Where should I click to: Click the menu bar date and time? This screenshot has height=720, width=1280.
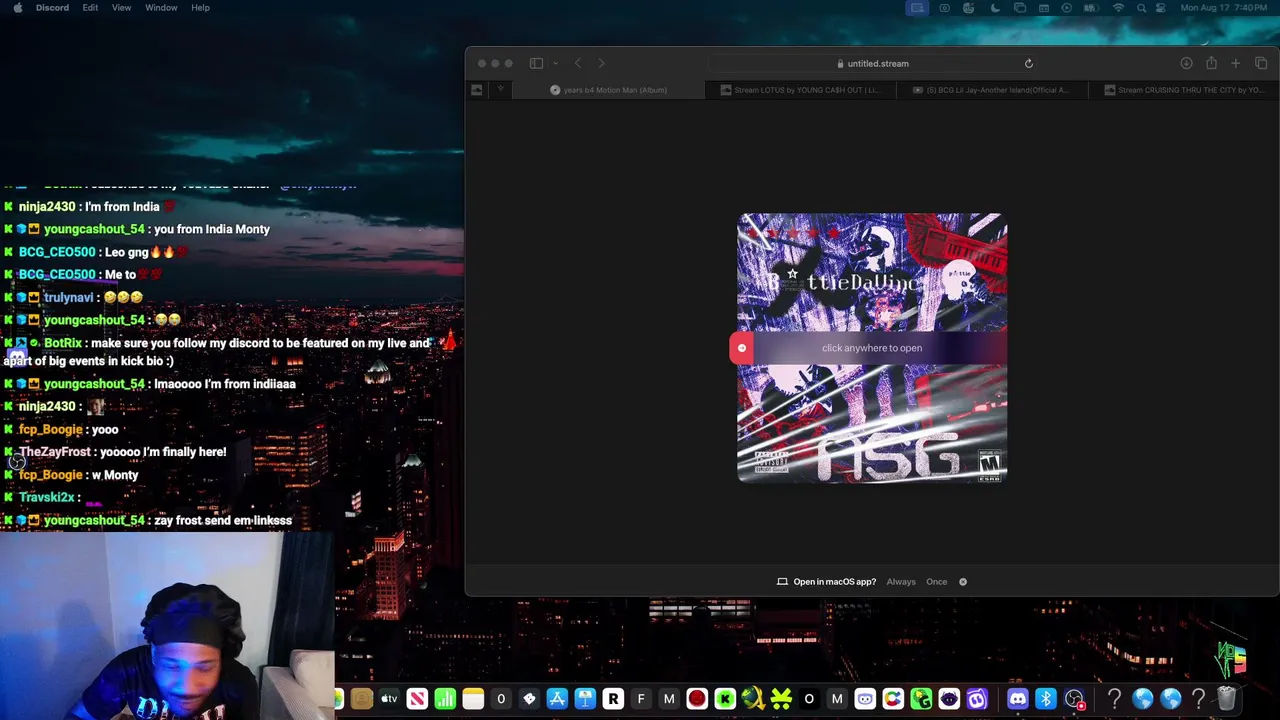click(1226, 8)
